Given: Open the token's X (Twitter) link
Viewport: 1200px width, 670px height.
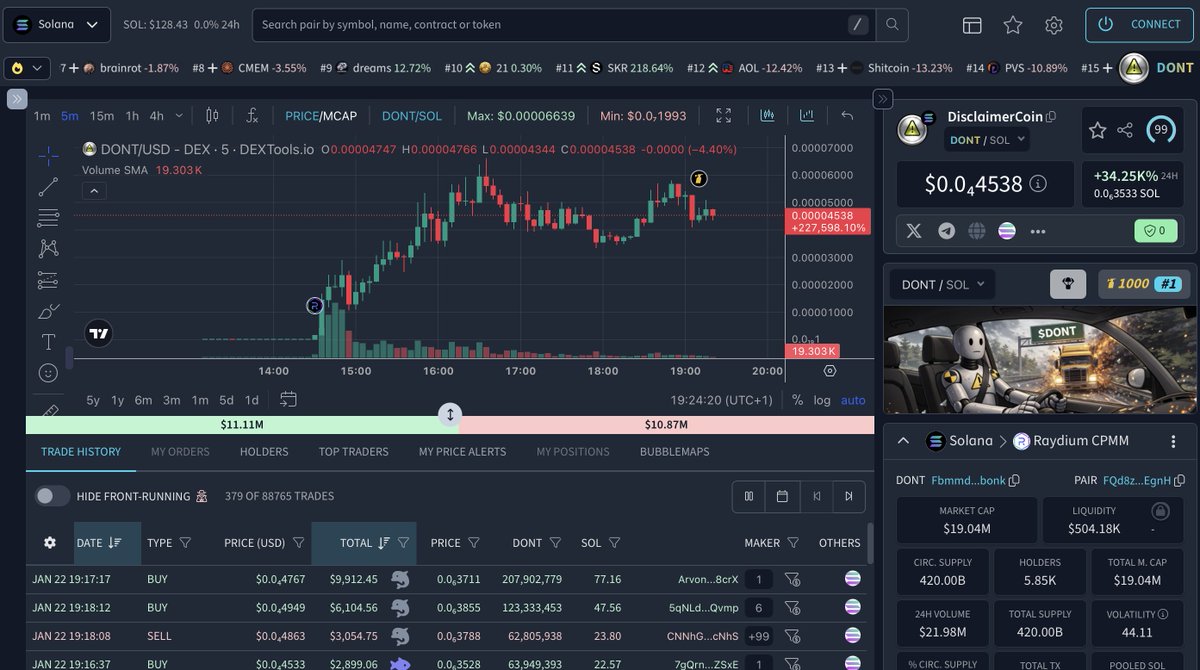Looking at the screenshot, I should click(x=914, y=231).
